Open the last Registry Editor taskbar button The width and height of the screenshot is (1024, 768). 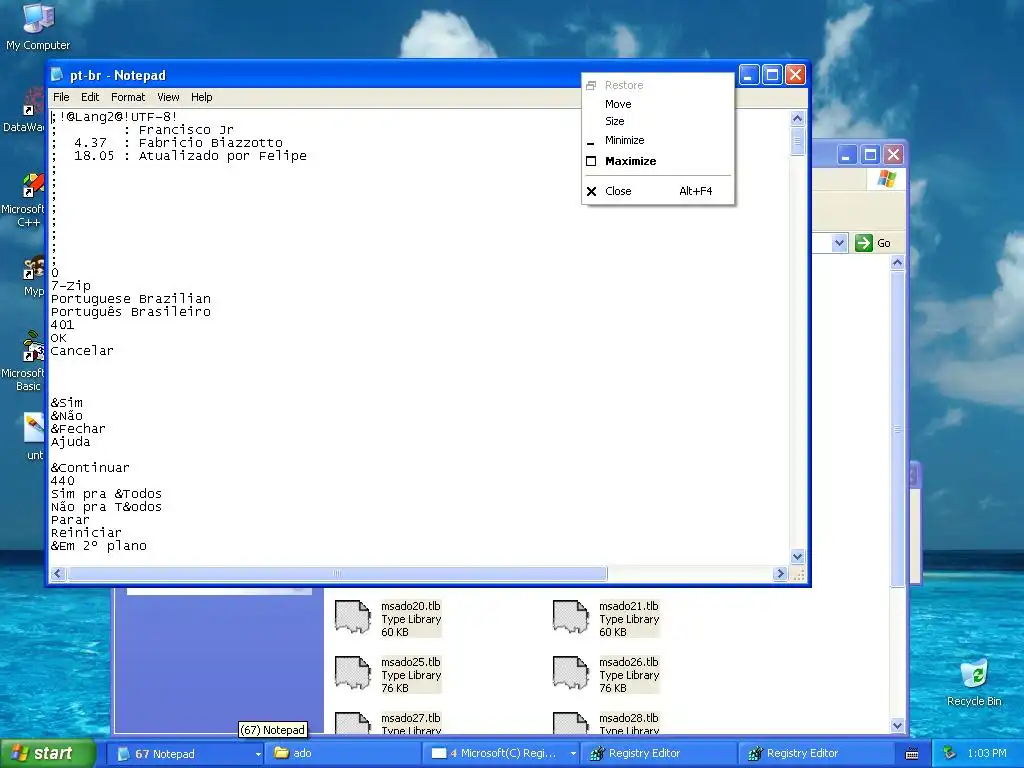point(816,754)
